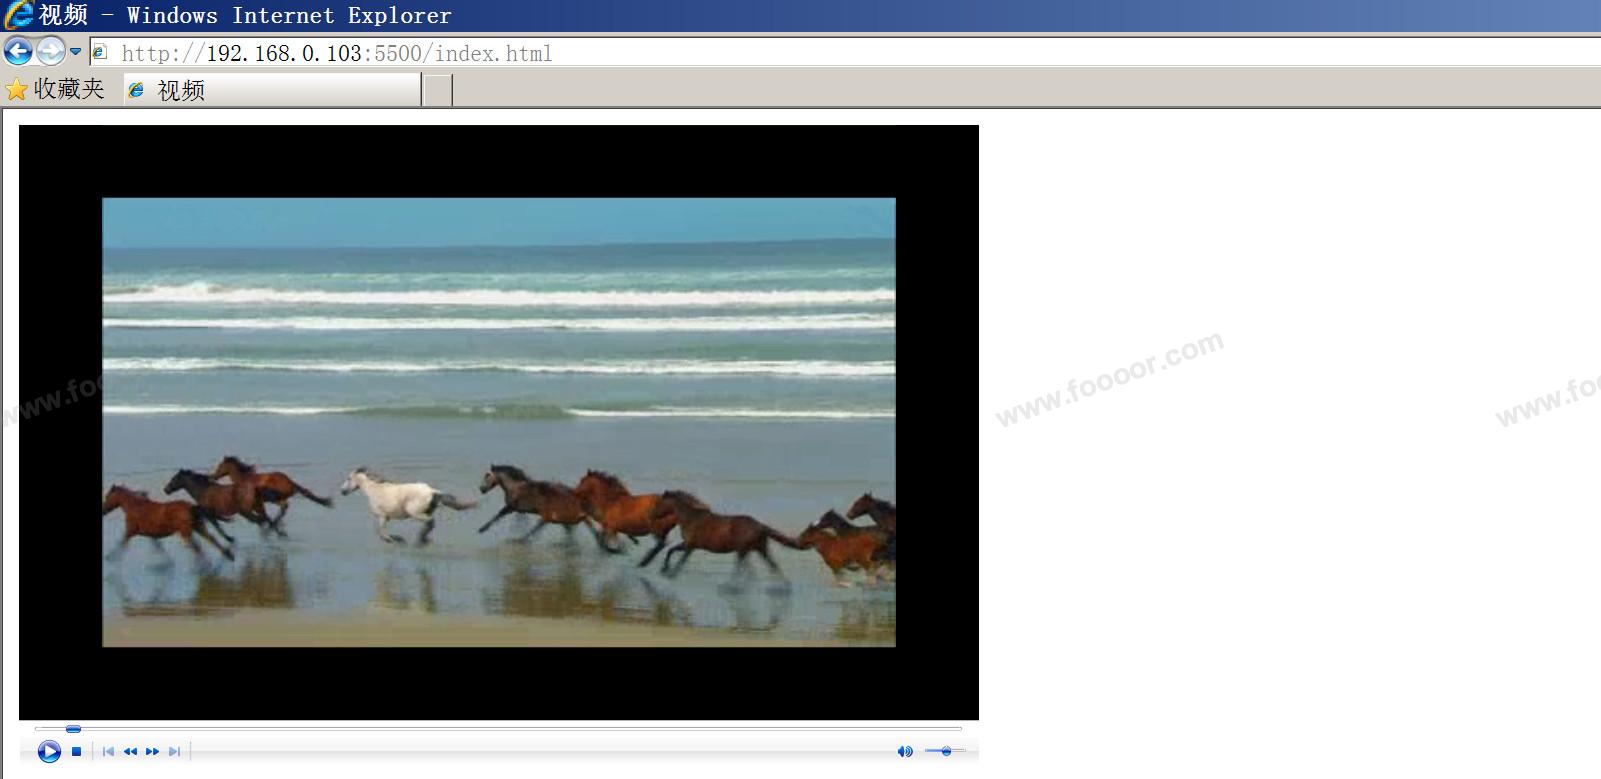The image size is (1601, 779).
Task: Click the Internet Explorer logo in title bar
Action: coord(18,15)
